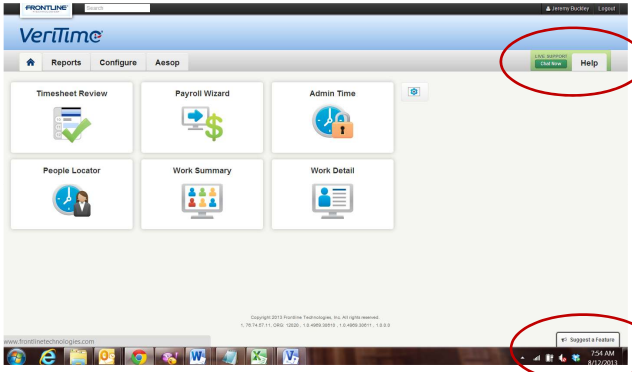Open the network signal tray icon

[x=536, y=357]
